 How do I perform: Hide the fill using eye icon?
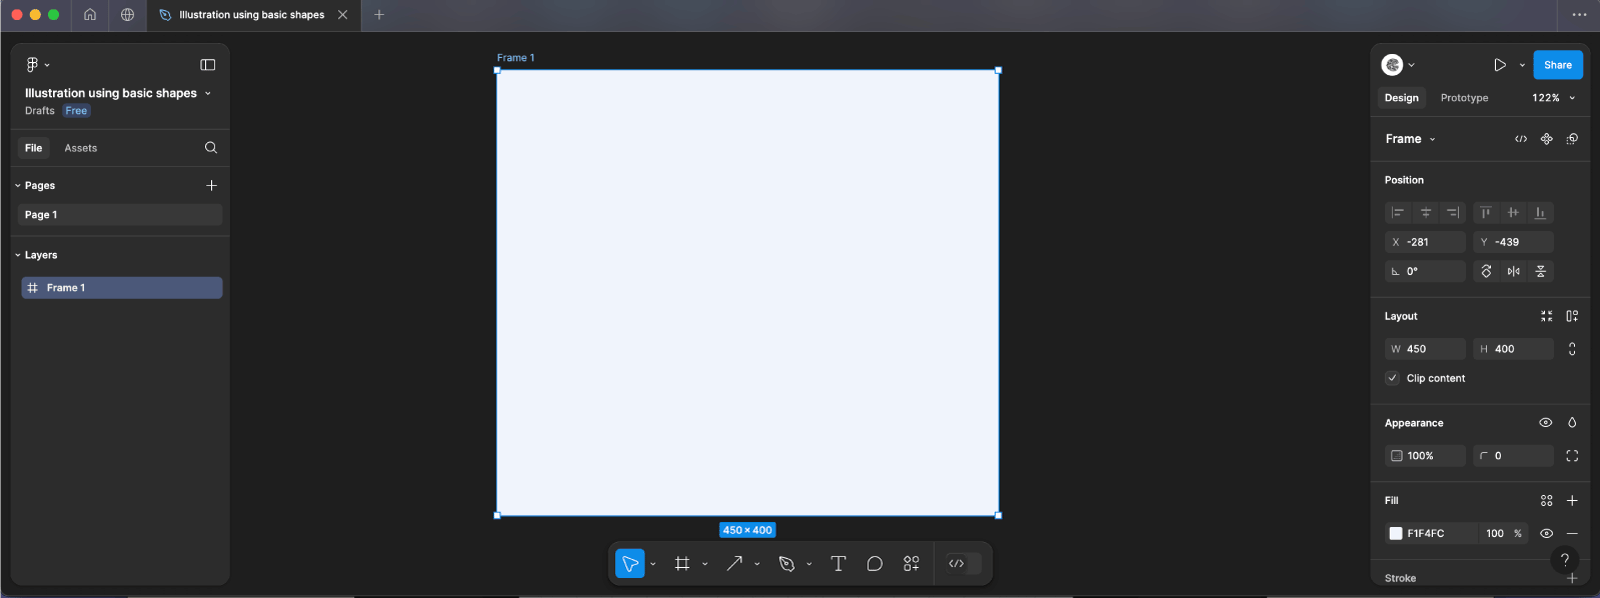(x=1546, y=534)
